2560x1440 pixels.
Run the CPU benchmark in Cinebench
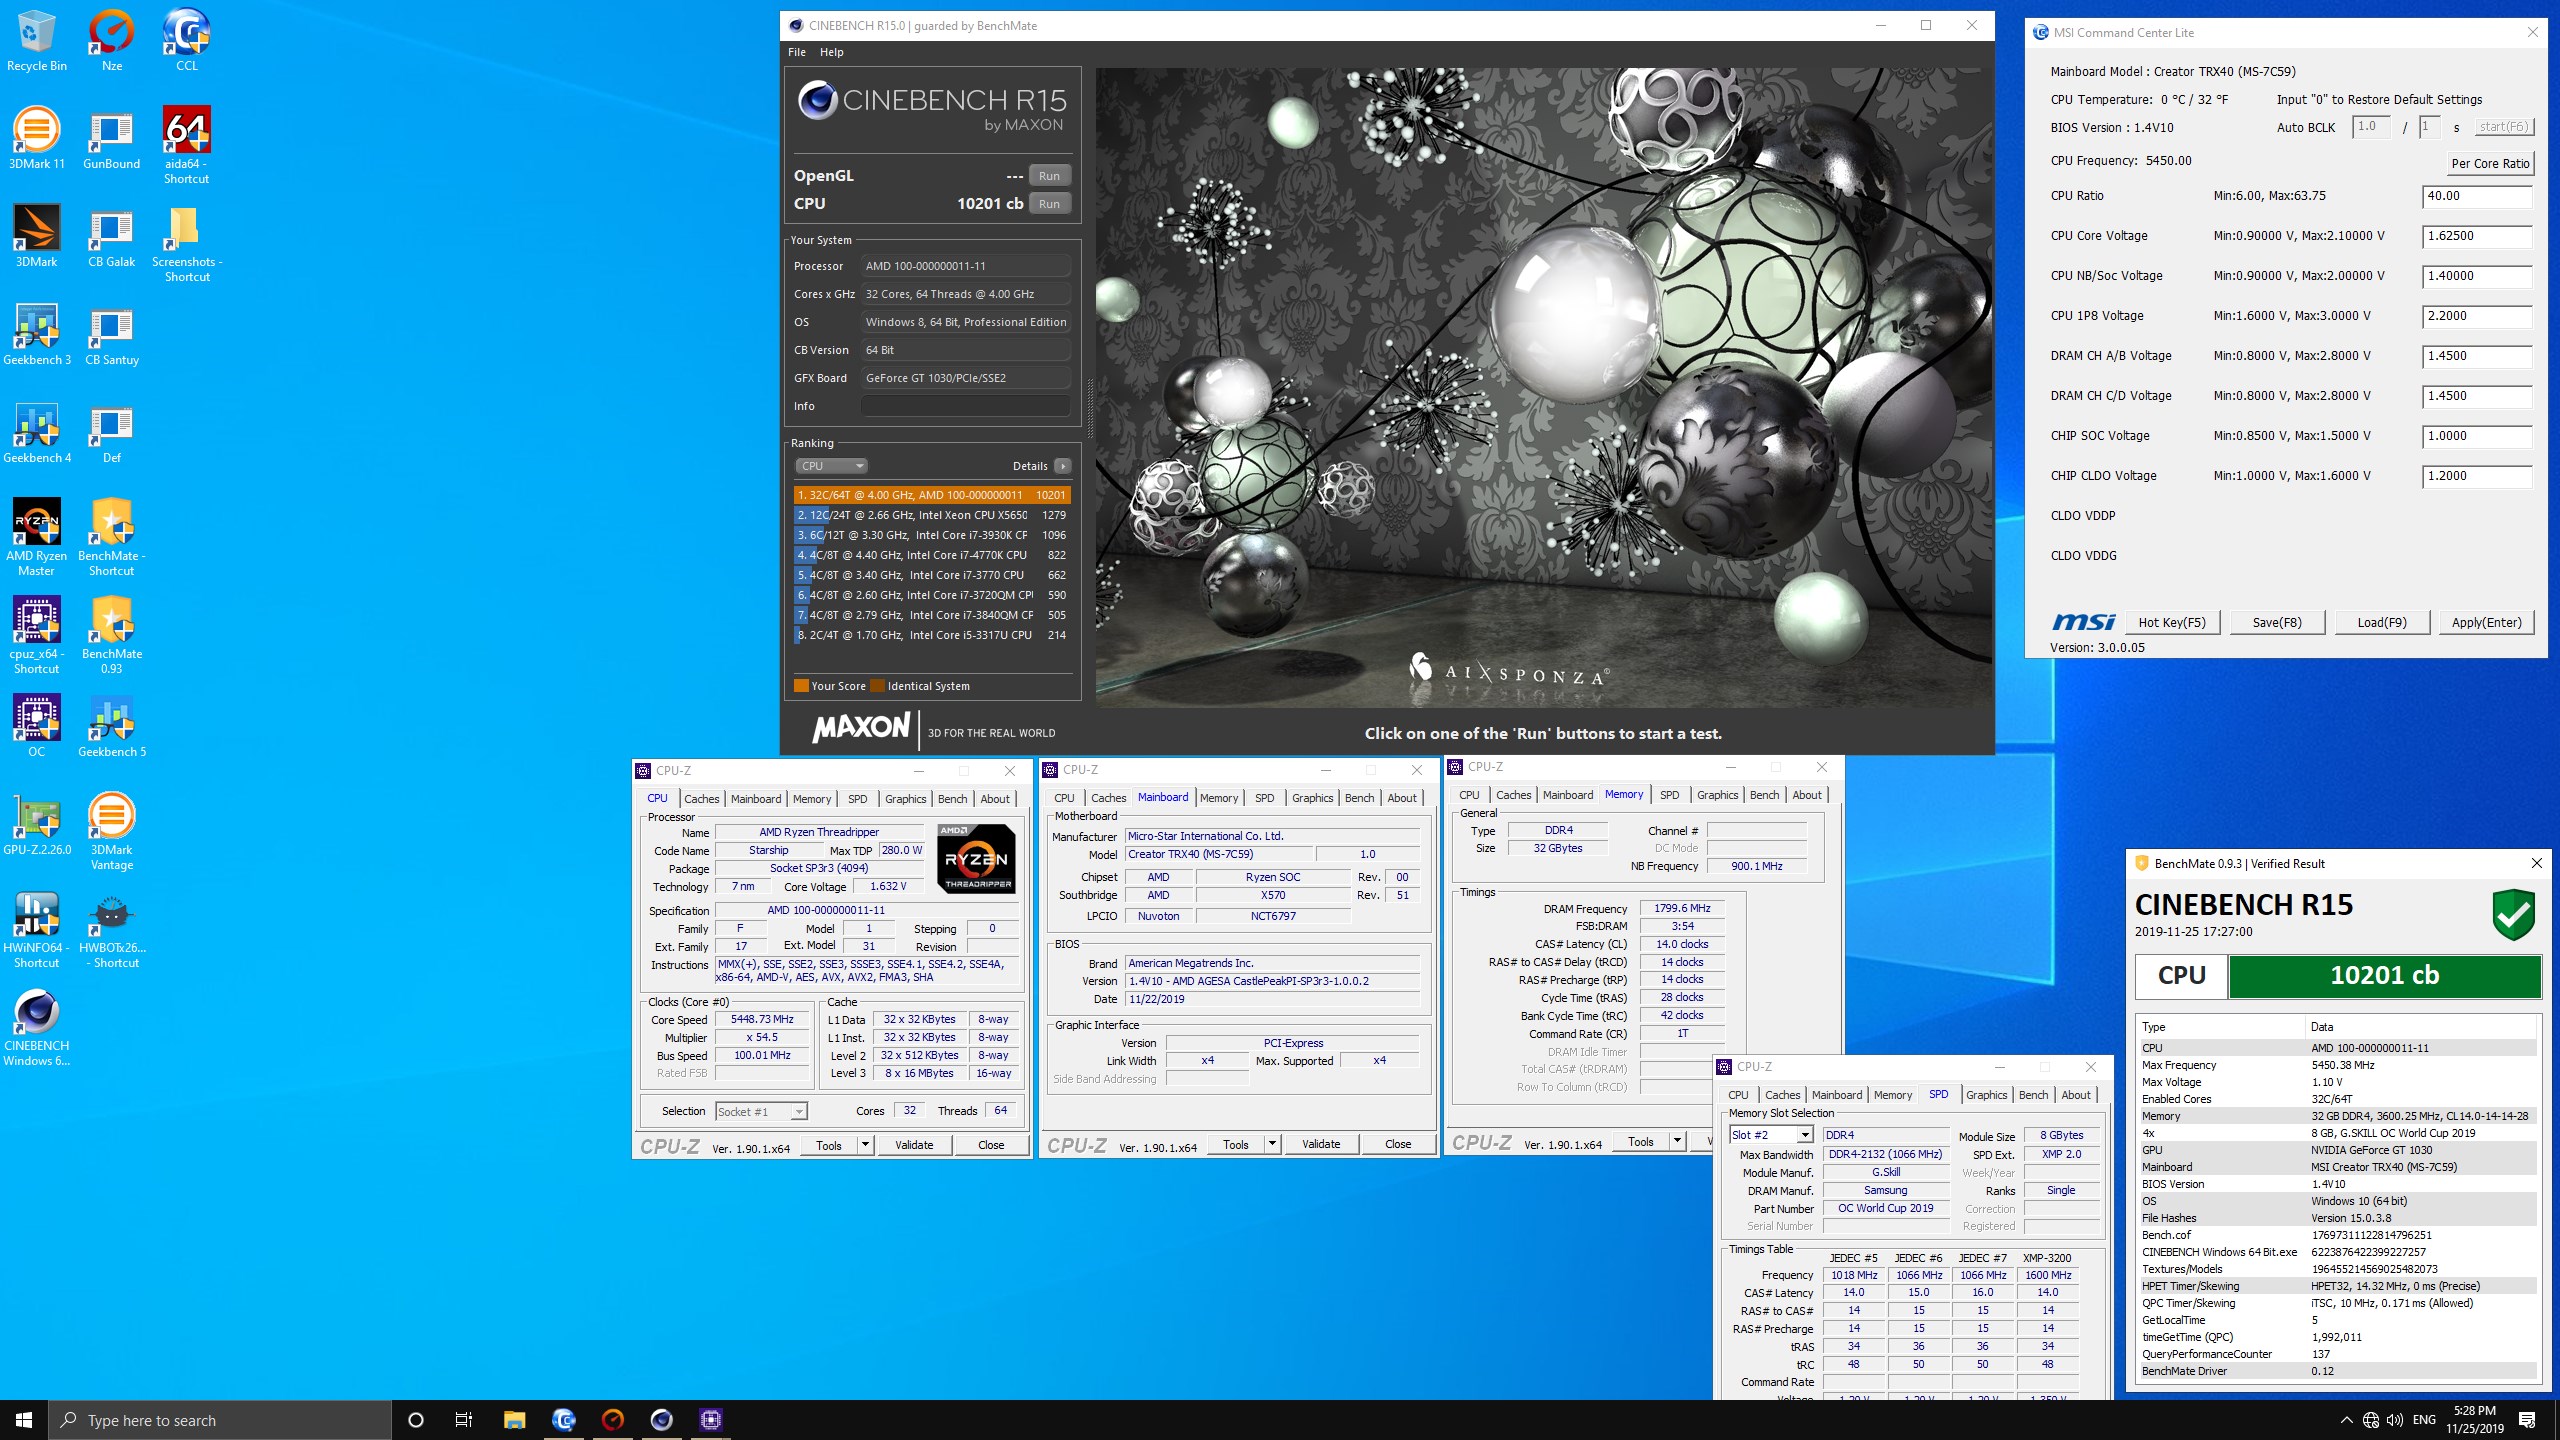[x=1049, y=203]
